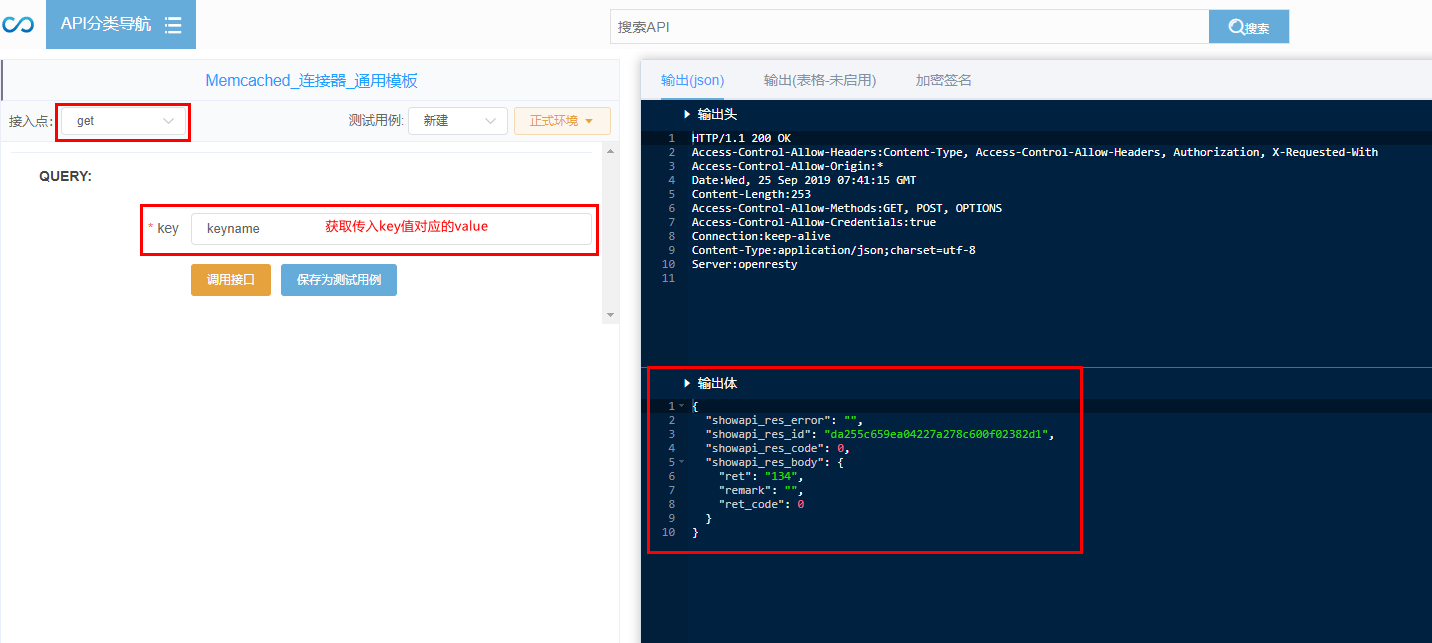
Task: Click the "showapi_res_error" line
Action: pos(783,421)
